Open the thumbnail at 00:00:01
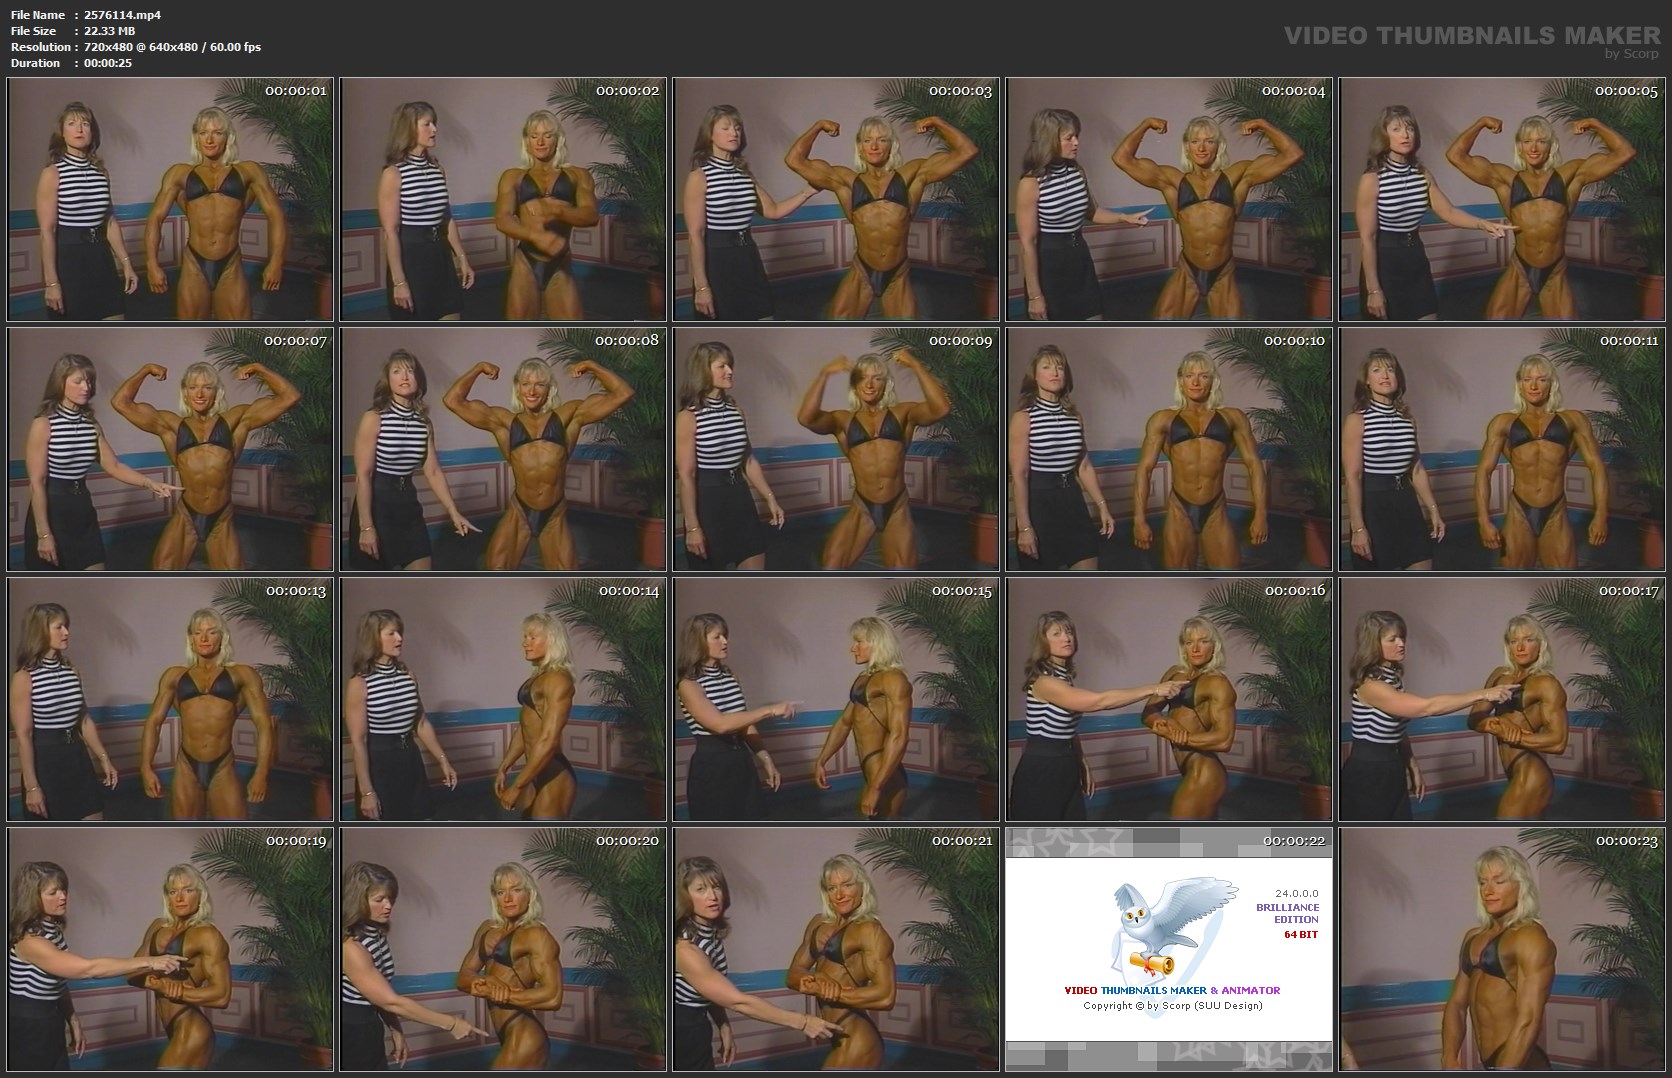 click(171, 199)
